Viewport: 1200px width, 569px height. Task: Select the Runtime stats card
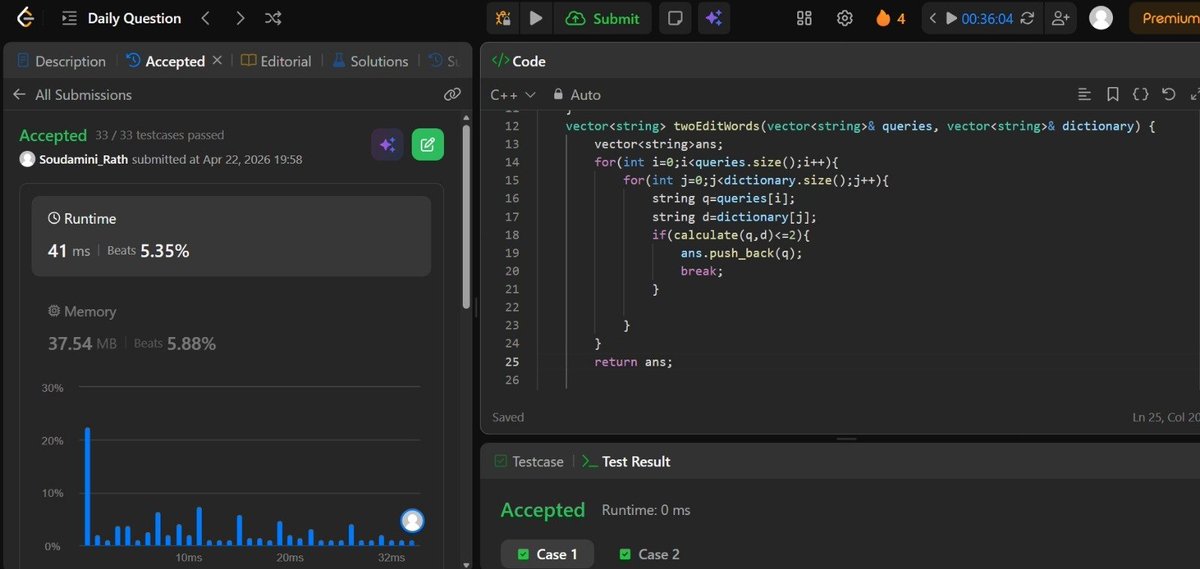click(x=231, y=236)
